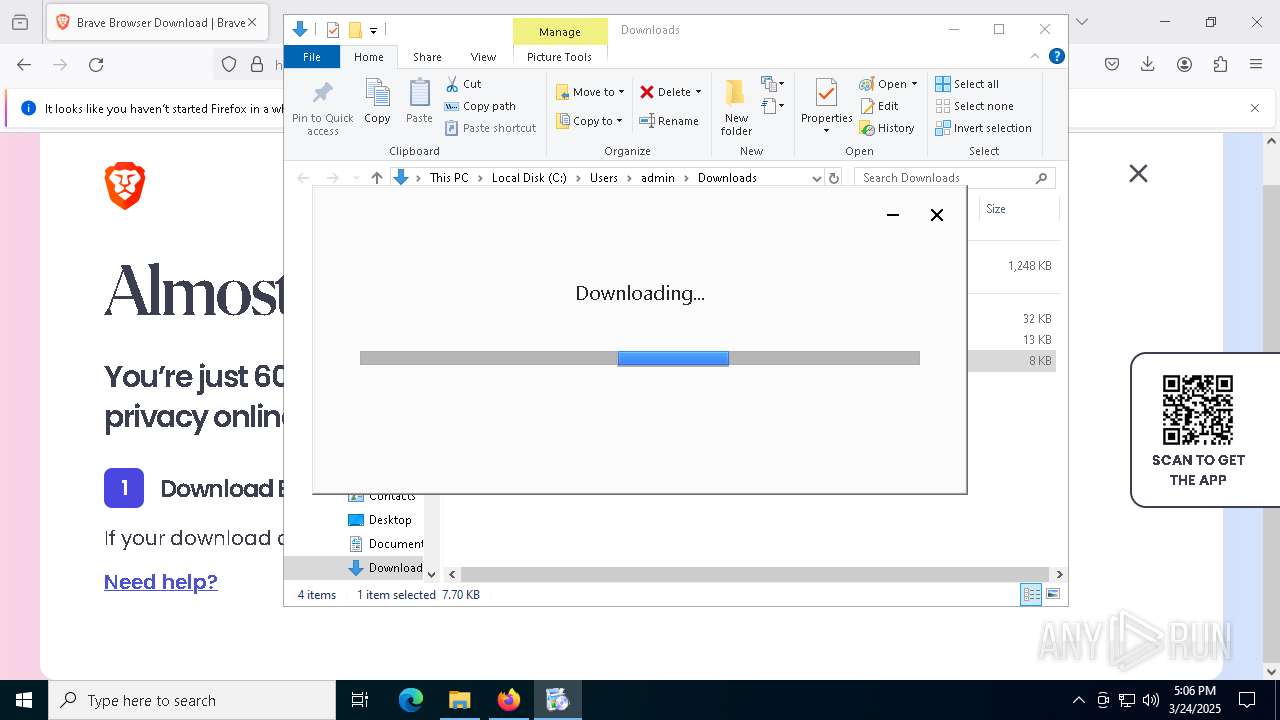Viewport: 1280px width, 720px height.
Task: Switch to details view icon
Action: (x=1030, y=595)
